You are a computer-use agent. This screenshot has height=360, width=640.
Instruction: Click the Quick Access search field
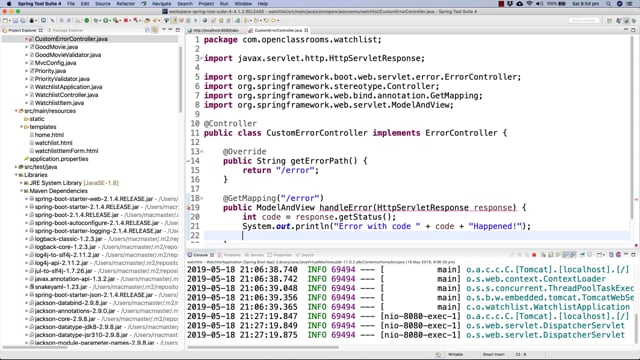click(584, 20)
